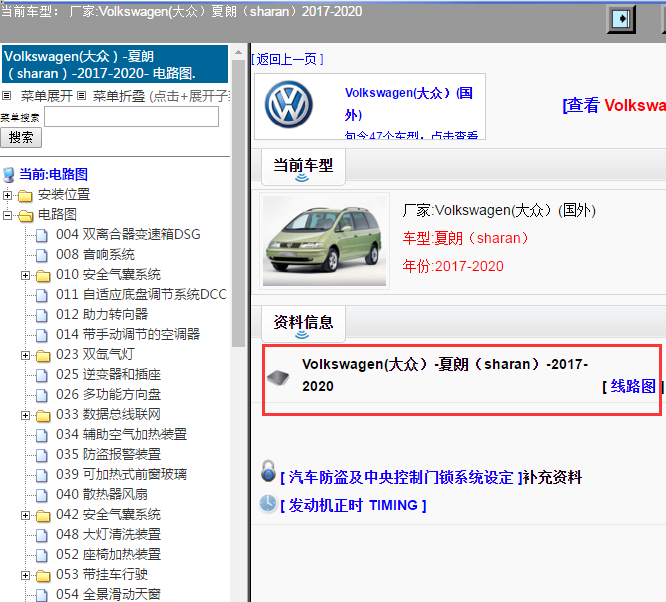The width and height of the screenshot is (666, 602).
Task: Expand the 安装位置 tree node
Action: point(7,195)
